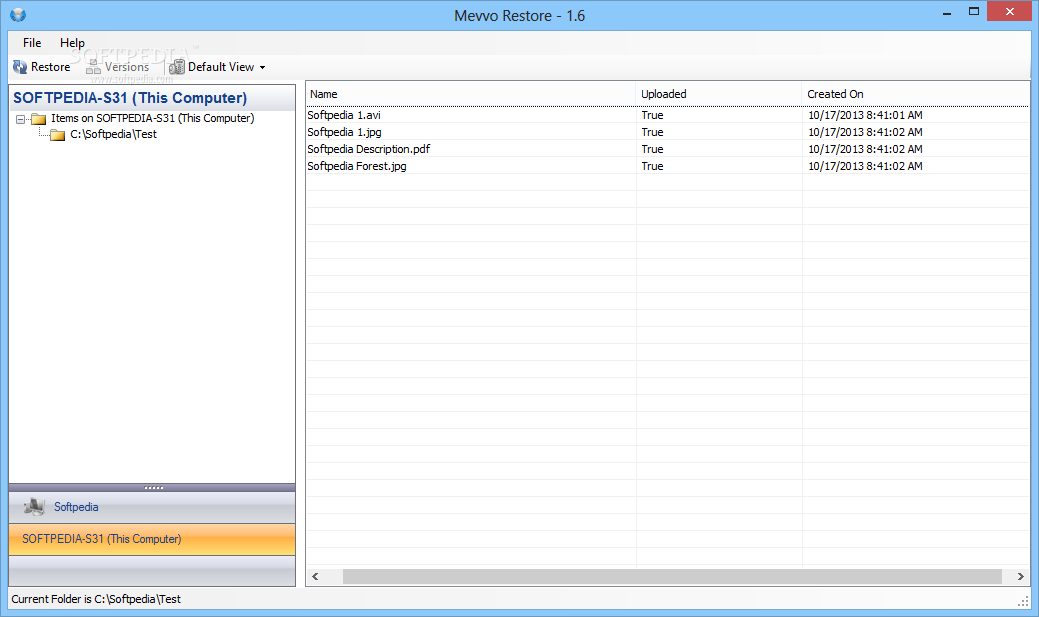Open the Default View dropdown arrow
The image size is (1039, 617).
(x=262, y=68)
